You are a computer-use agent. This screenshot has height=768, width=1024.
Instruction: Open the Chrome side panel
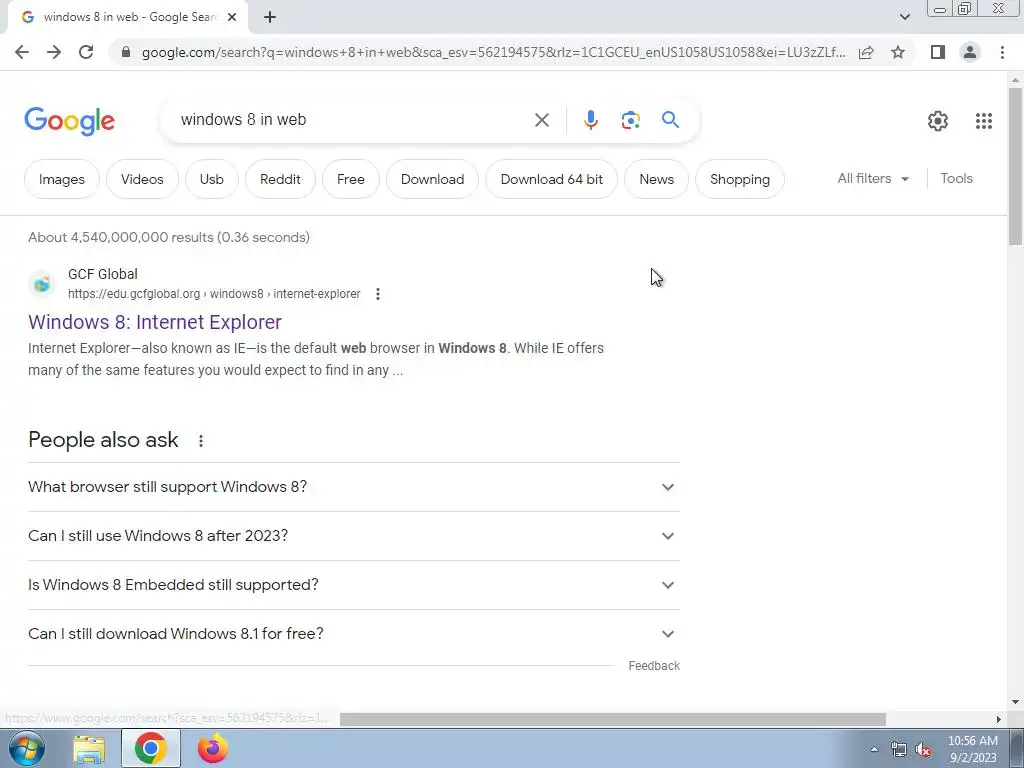(938, 52)
